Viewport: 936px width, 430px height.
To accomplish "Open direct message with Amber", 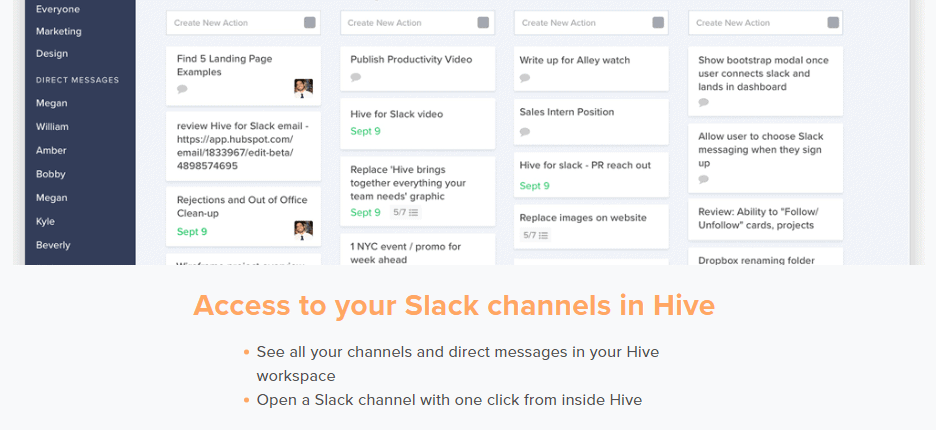I will [x=51, y=150].
